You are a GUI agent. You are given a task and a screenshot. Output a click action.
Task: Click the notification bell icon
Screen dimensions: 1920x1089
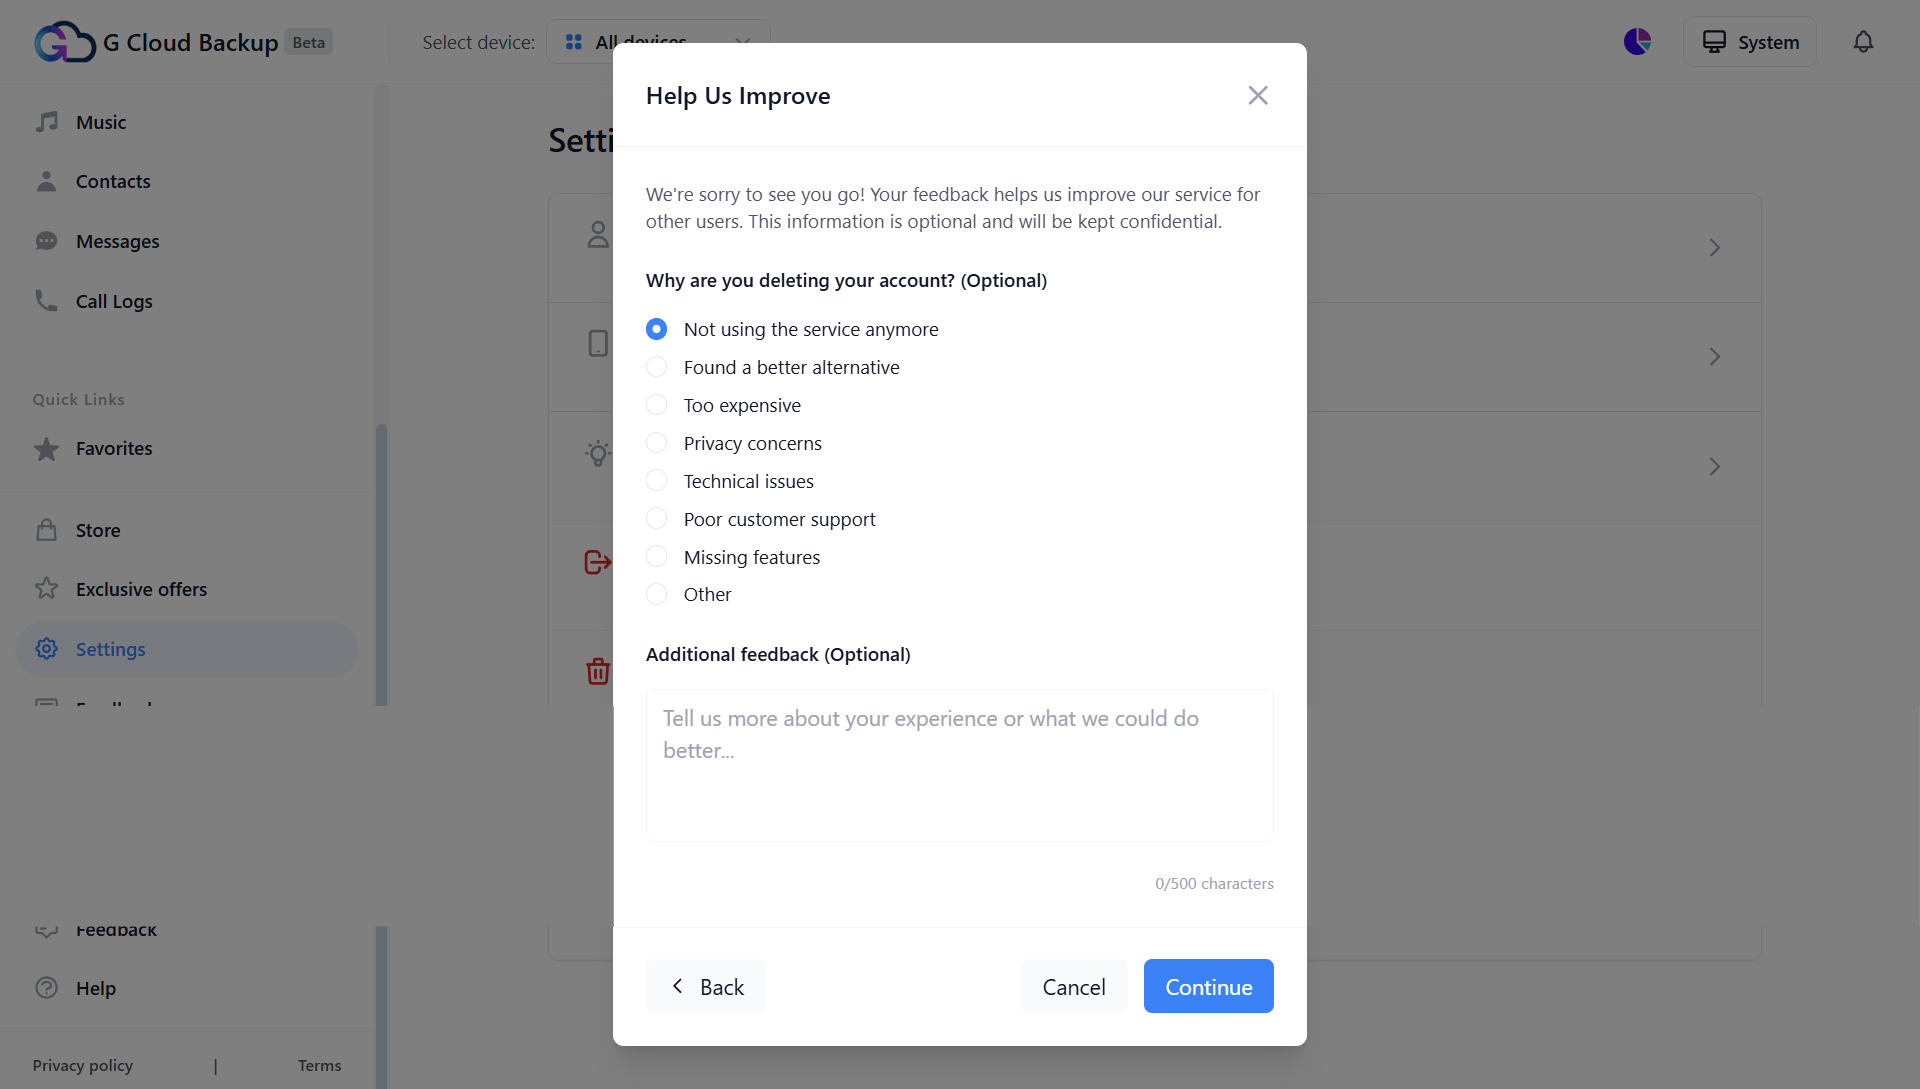(1863, 42)
